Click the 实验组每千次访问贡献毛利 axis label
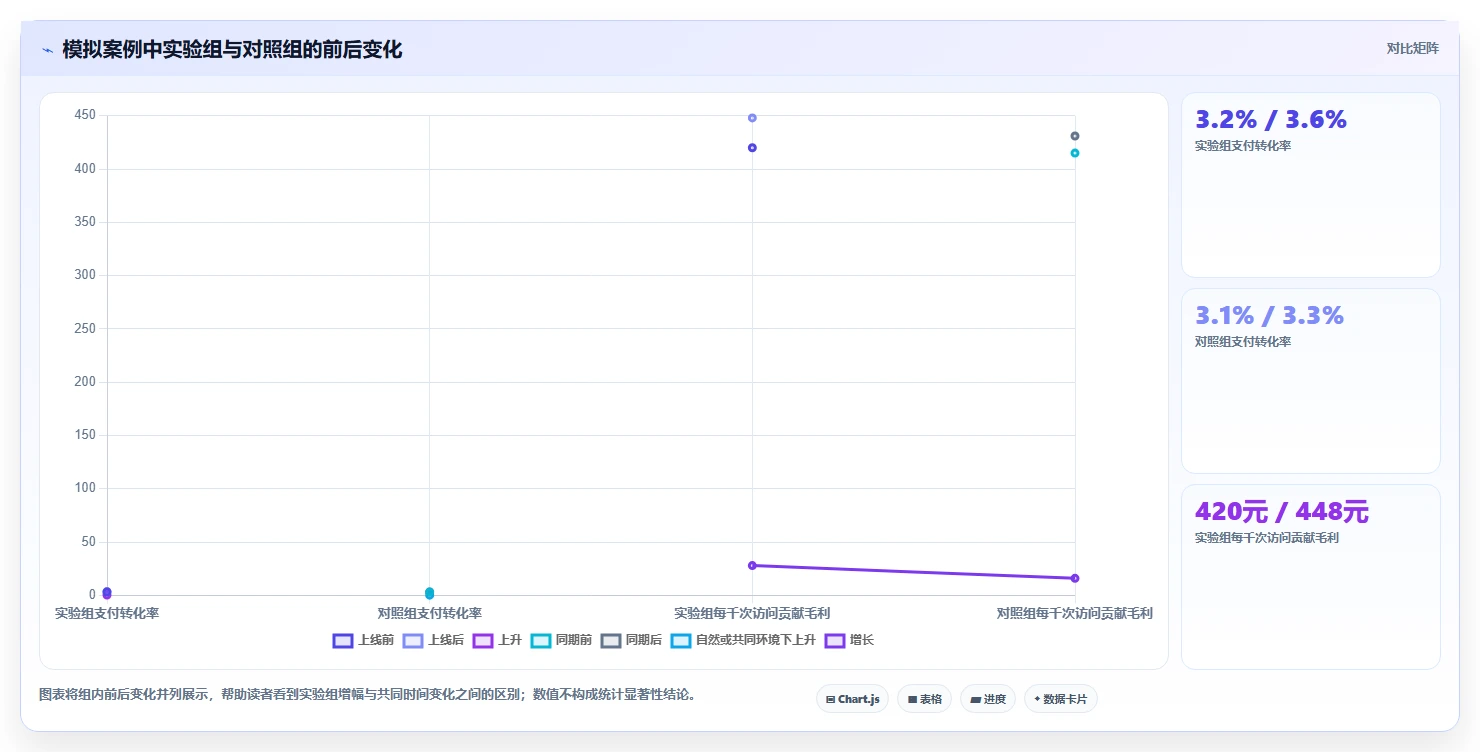 752,613
